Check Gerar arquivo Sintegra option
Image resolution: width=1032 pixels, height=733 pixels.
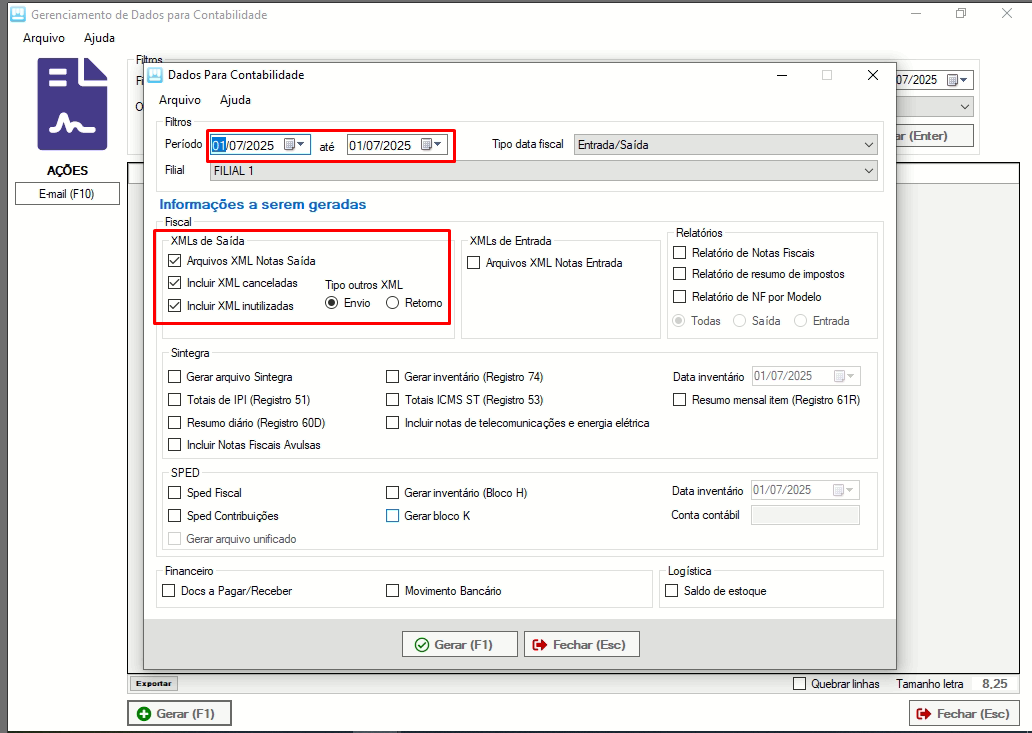click(x=175, y=377)
